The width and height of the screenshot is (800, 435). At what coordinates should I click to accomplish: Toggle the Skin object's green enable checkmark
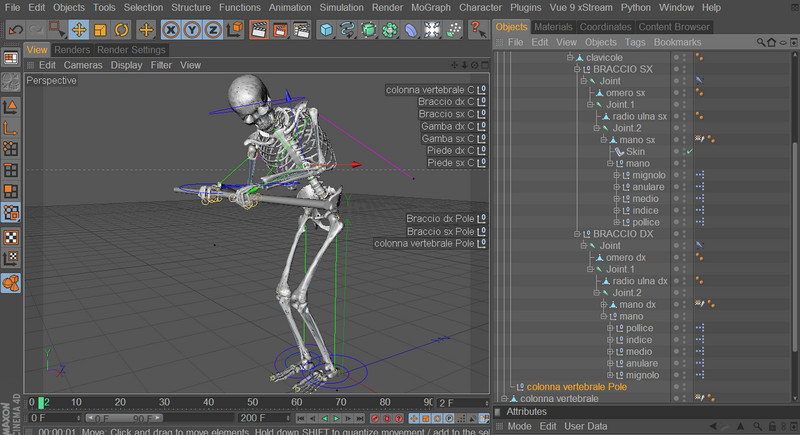pos(690,151)
